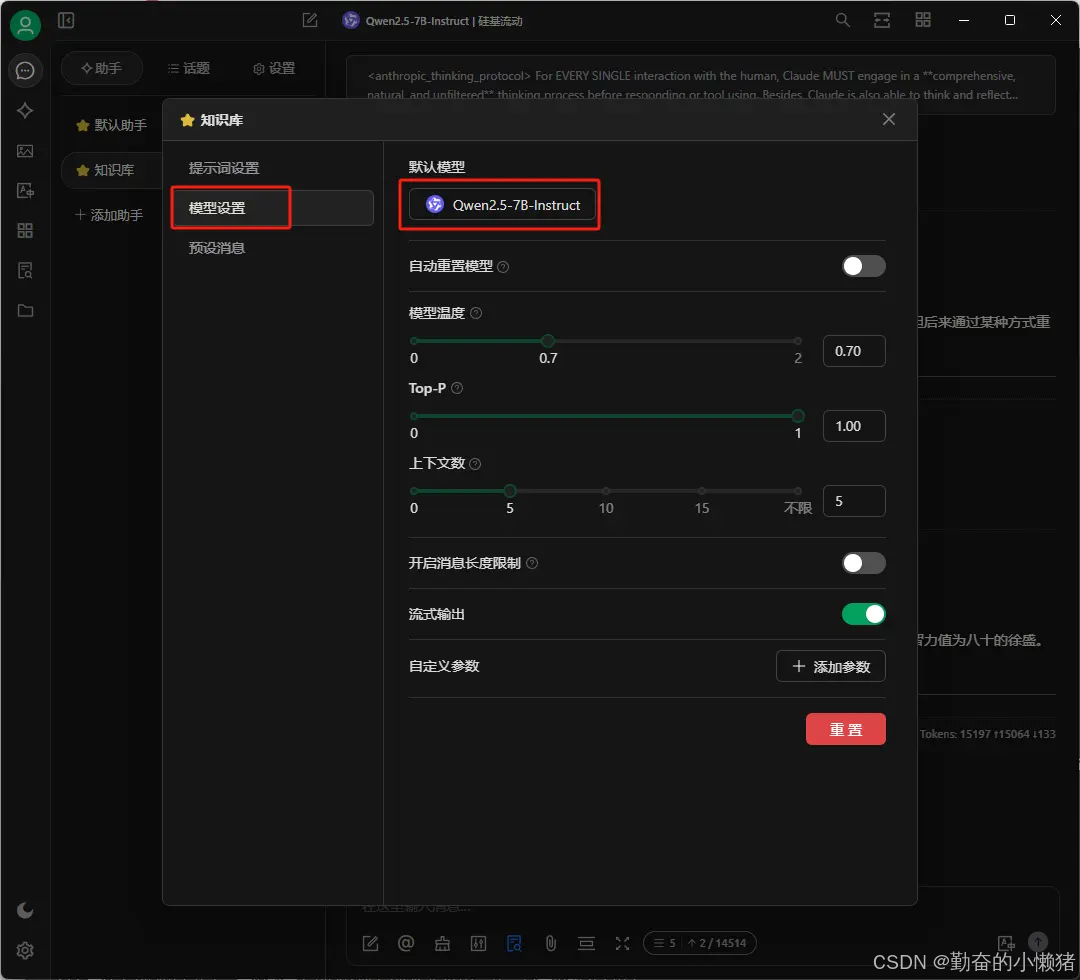Attach file with paperclip icon
The width and height of the screenshot is (1080, 980).
point(550,943)
